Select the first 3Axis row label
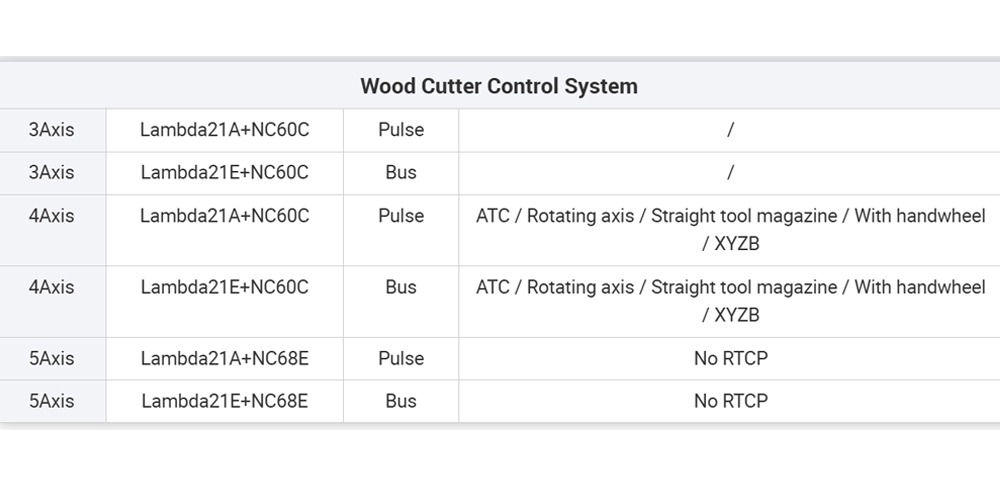The height and width of the screenshot is (490, 1000). (52, 130)
